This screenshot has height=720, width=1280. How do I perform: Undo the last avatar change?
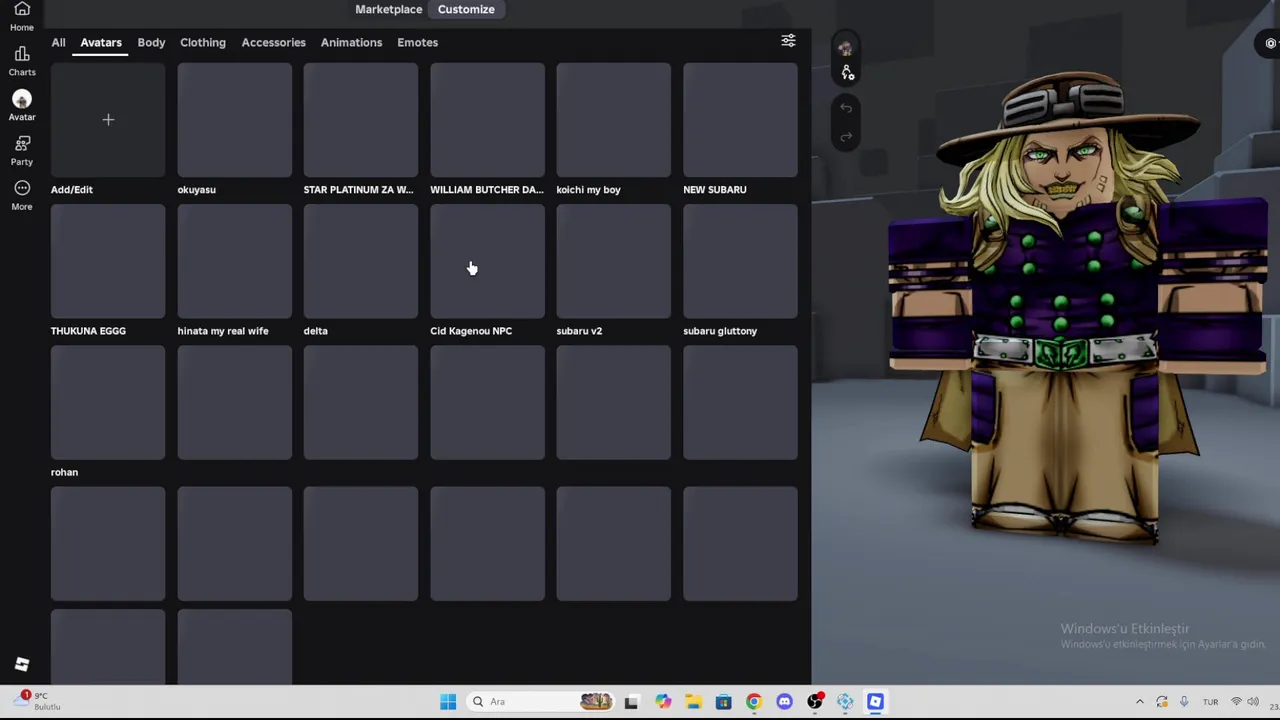846,108
